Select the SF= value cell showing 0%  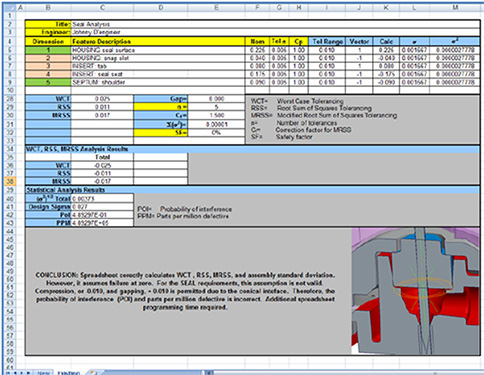(216, 132)
